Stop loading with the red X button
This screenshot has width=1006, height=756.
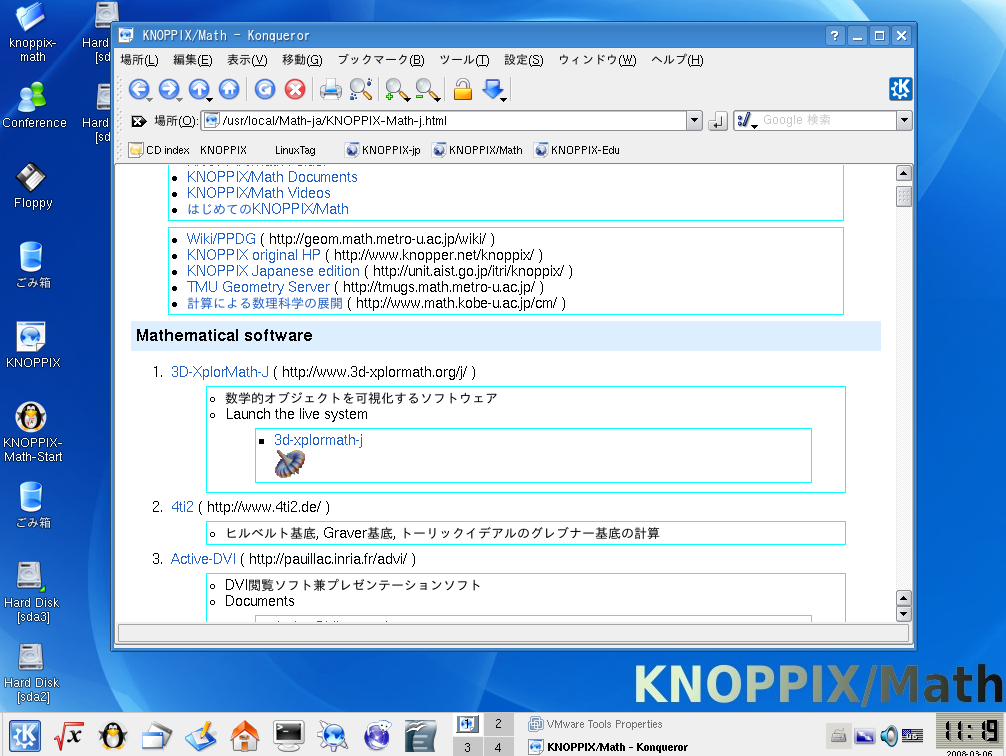point(294,89)
